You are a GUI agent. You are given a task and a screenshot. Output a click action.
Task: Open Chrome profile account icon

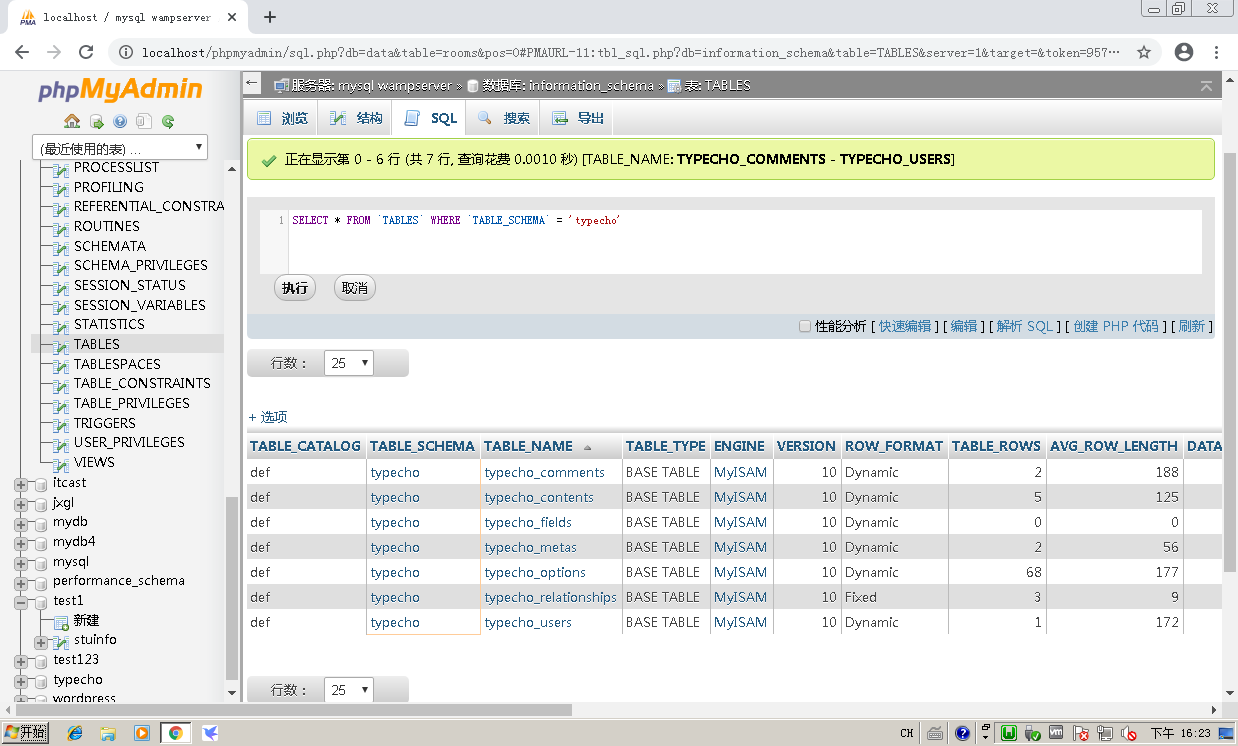point(1184,52)
